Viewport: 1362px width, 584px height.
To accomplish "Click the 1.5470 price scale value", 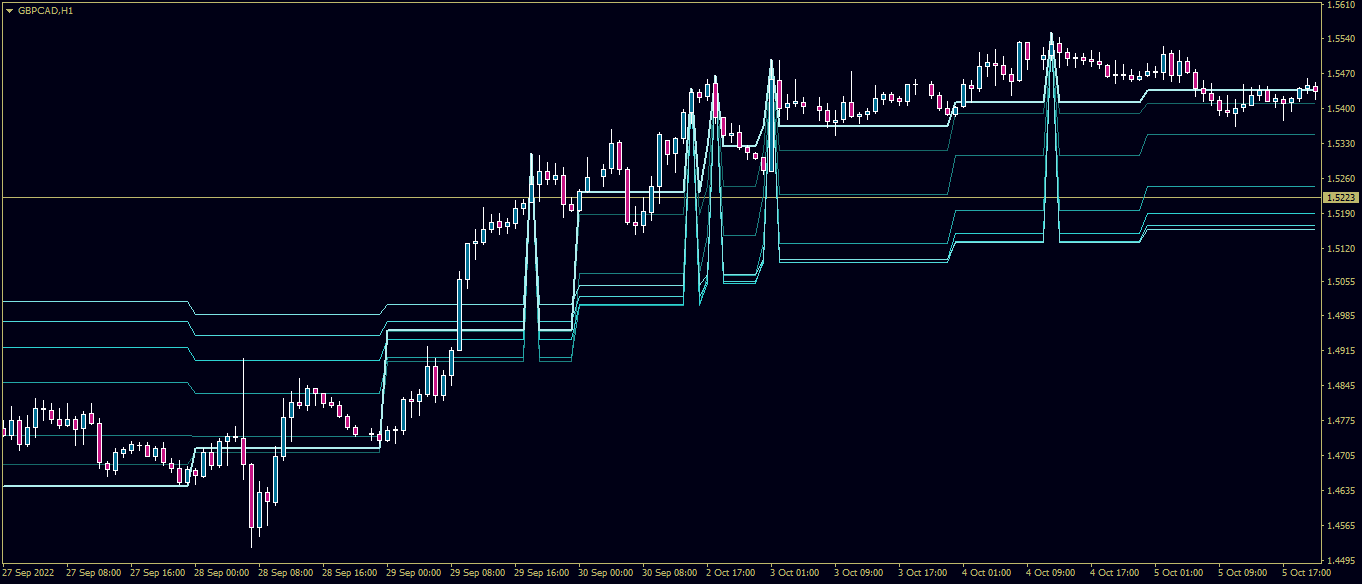I will coord(1340,74).
